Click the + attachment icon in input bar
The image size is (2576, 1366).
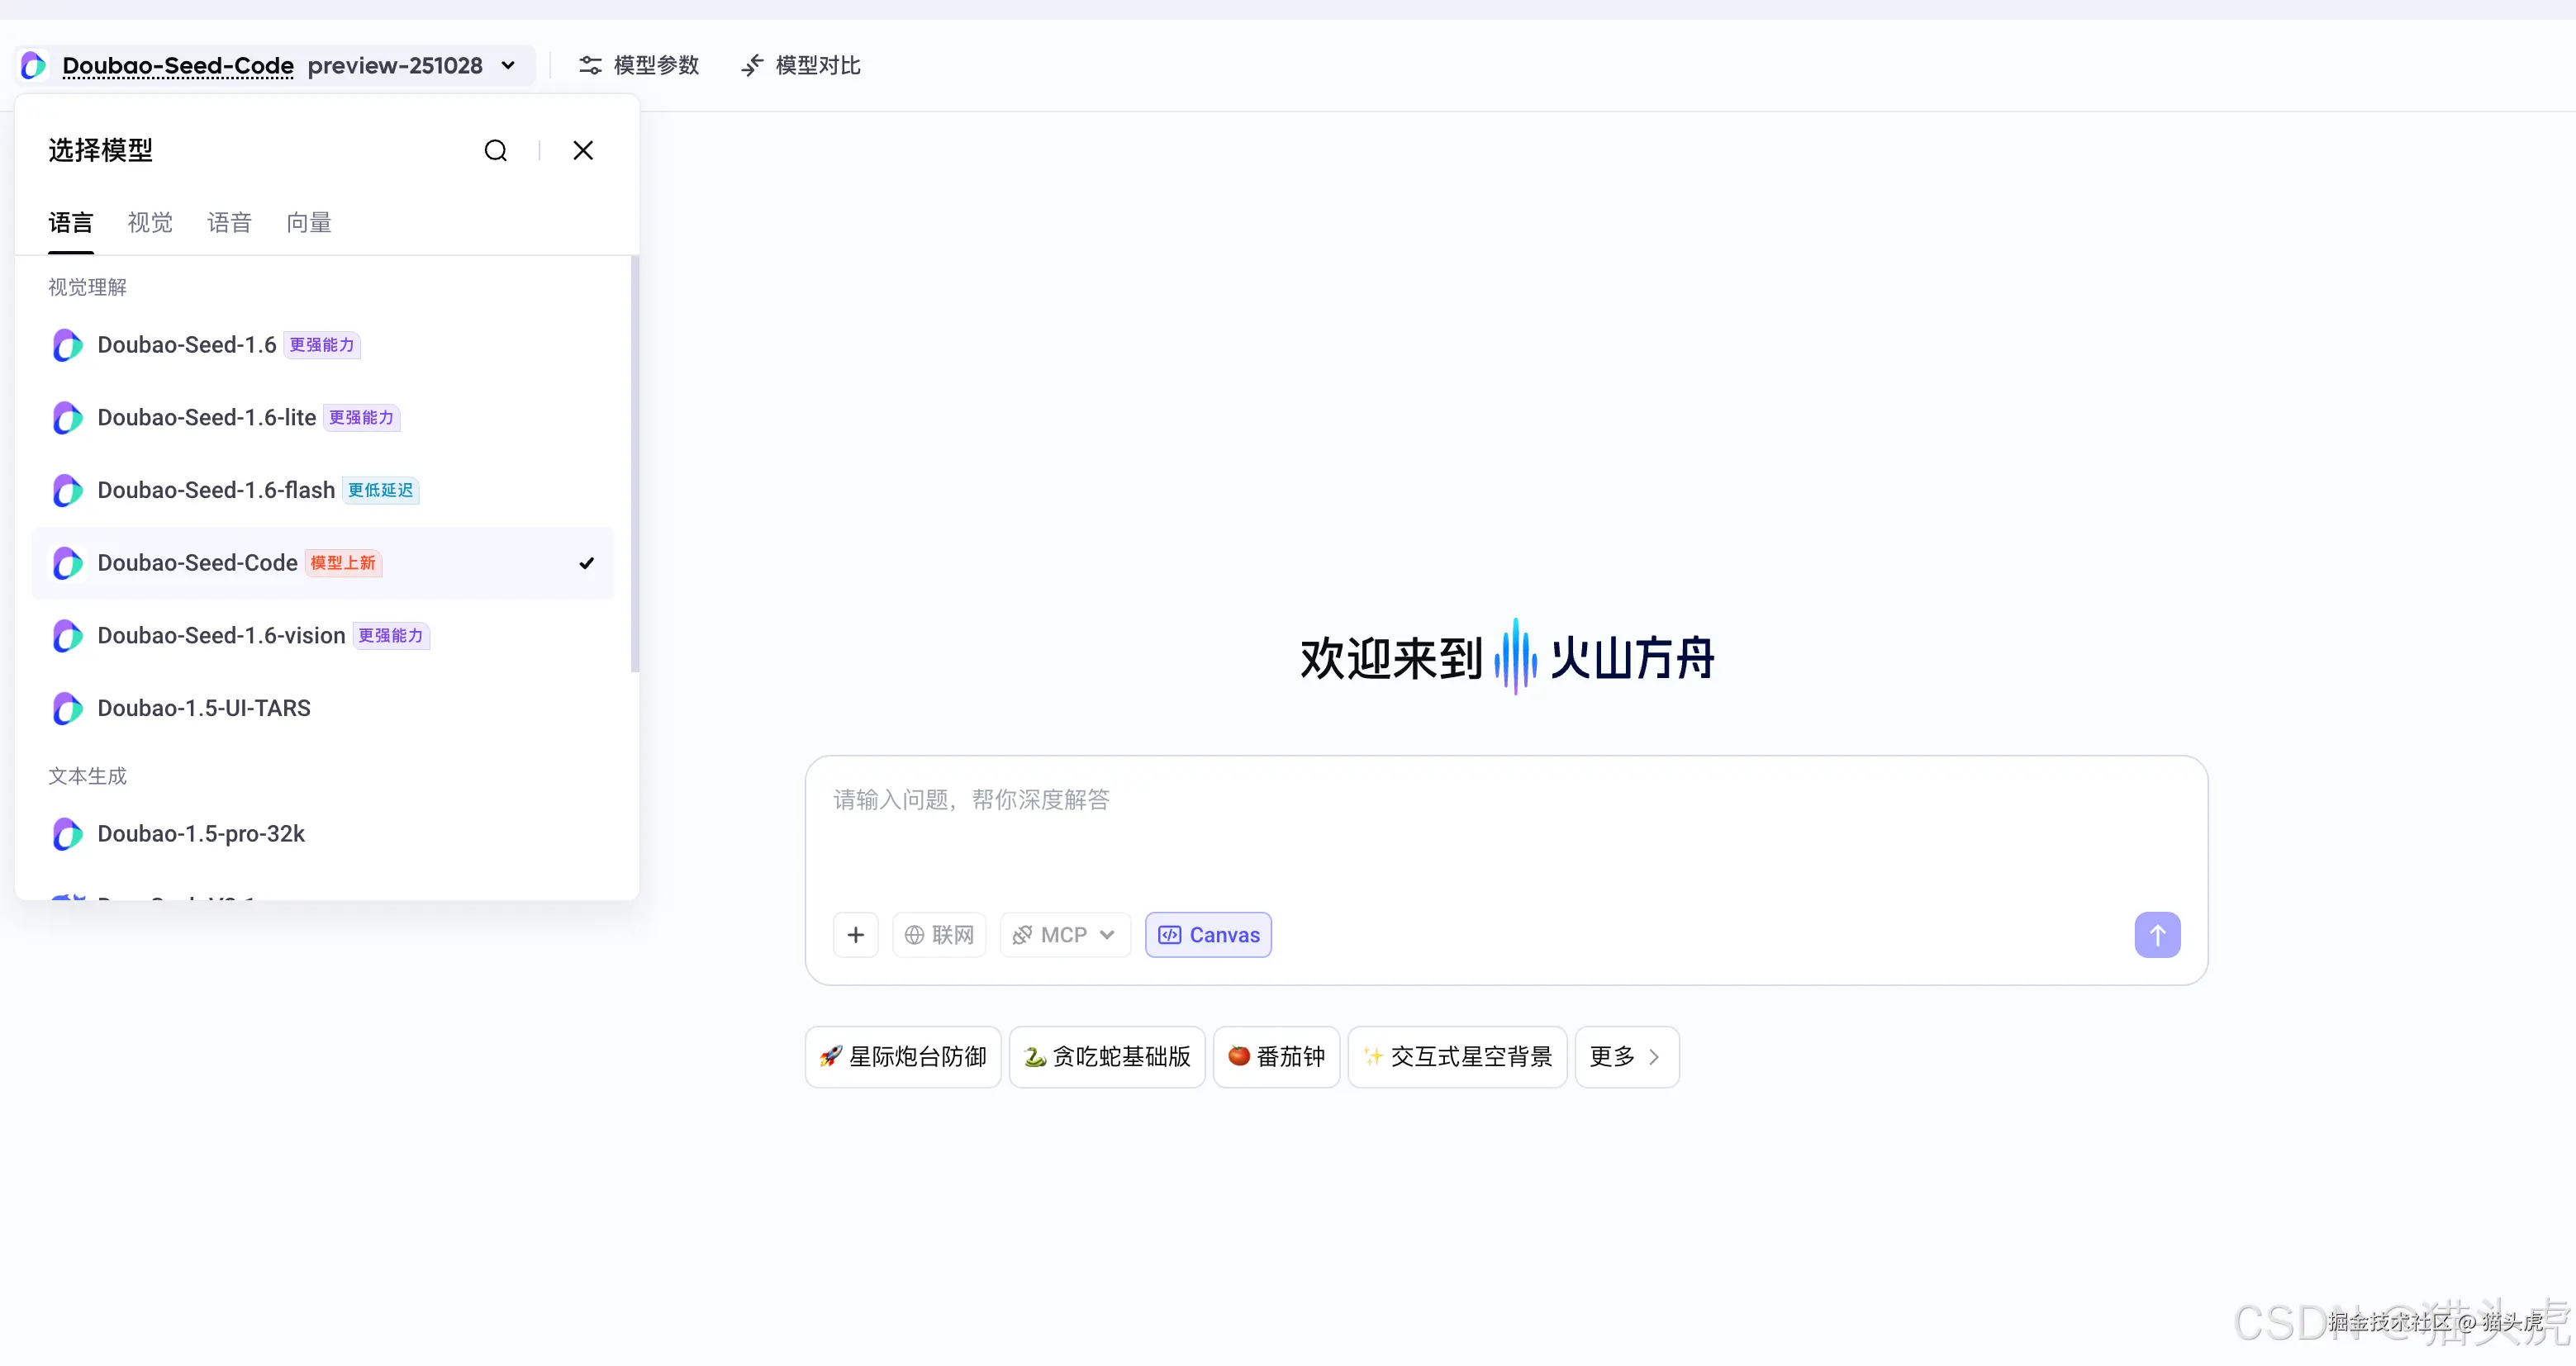(x=855, y=934)
